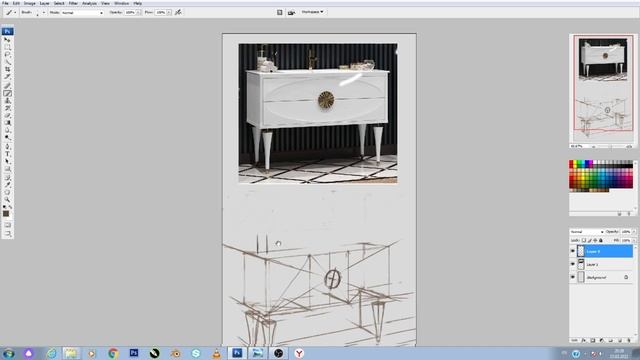Open the Brush preset picker dropdown
This screenshot has height=360, width=640.
click(x=44, y=13)
